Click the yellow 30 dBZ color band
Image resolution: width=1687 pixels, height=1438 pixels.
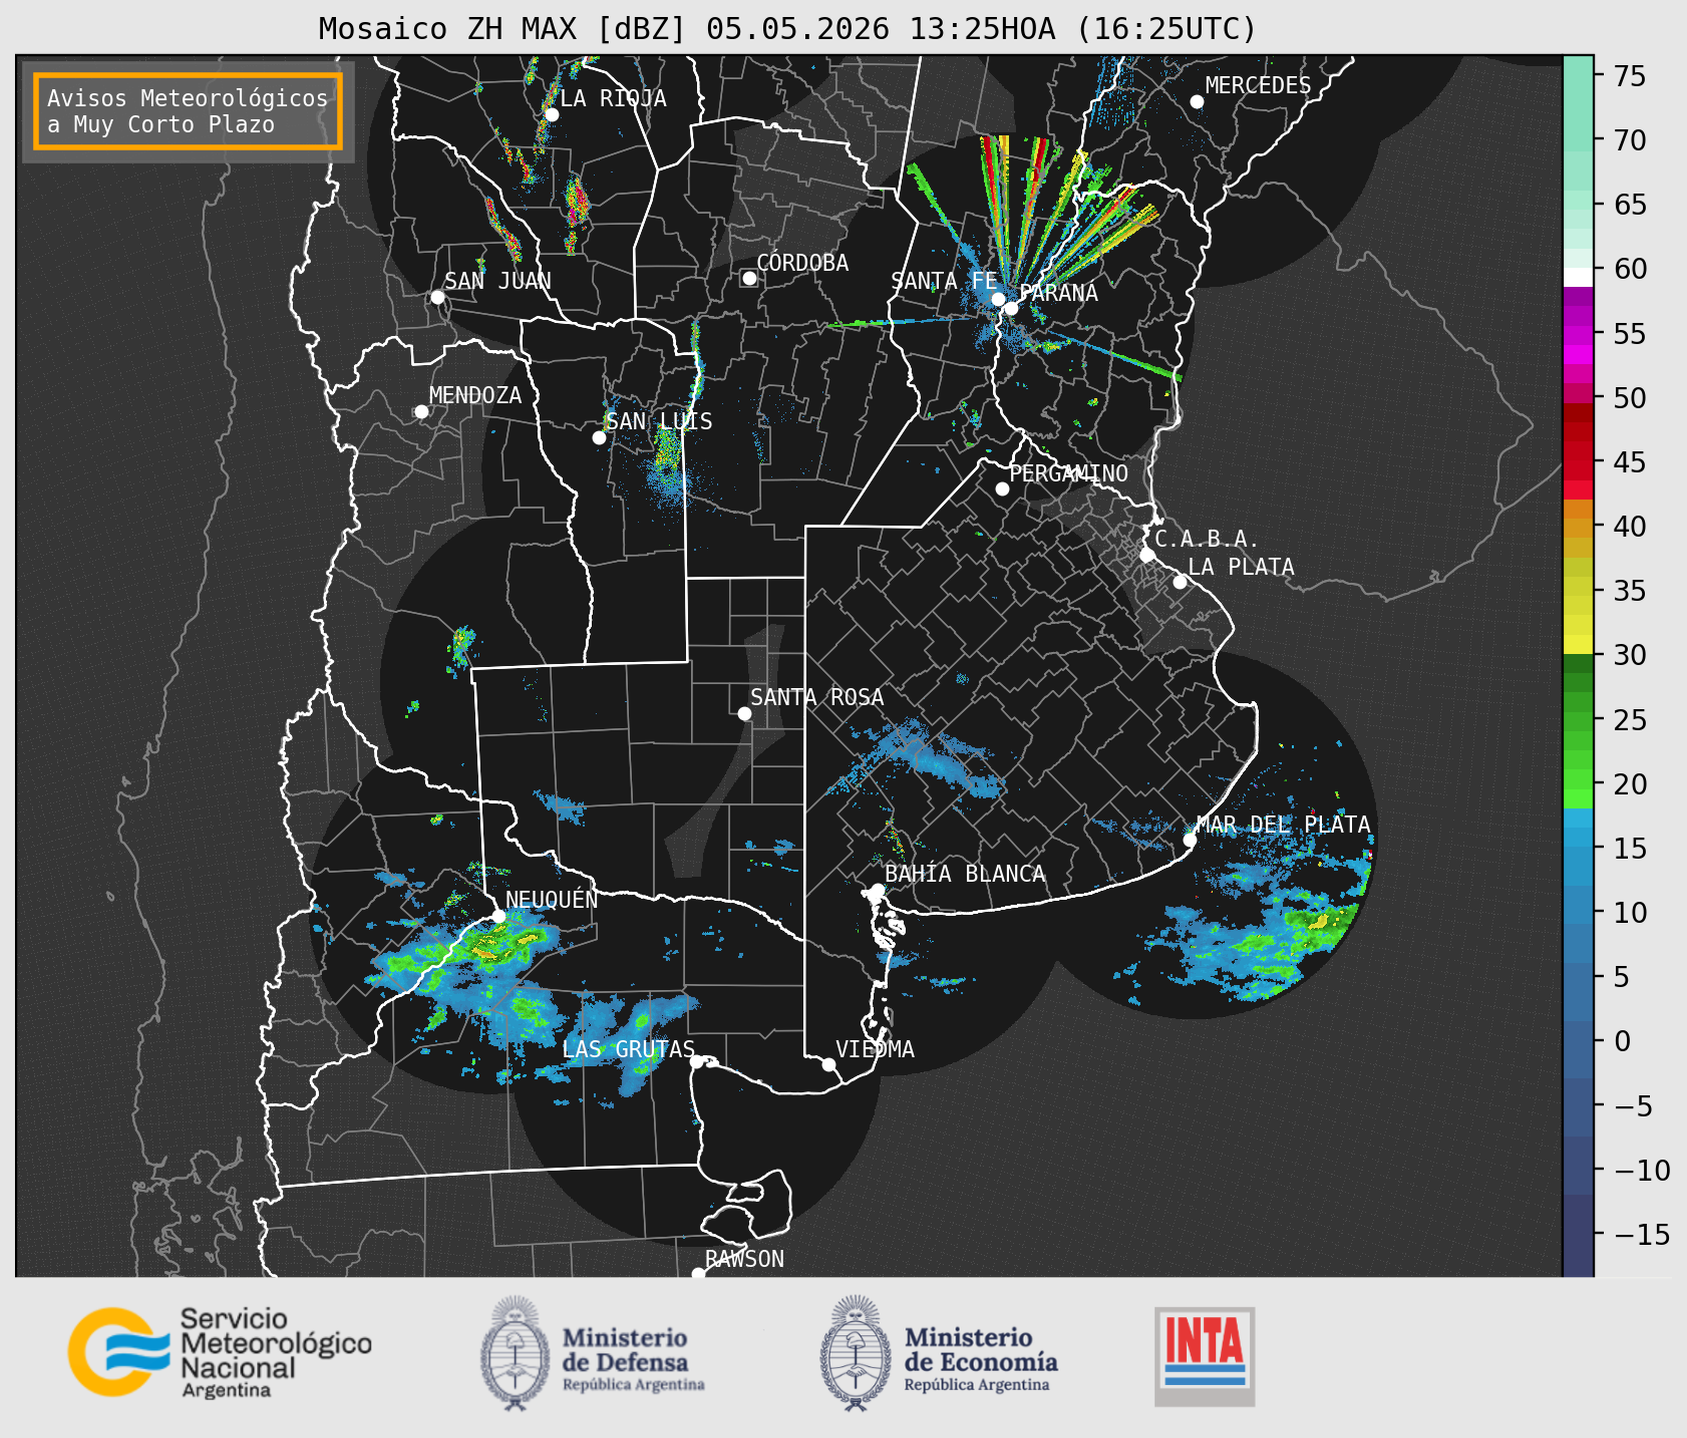1578,645
